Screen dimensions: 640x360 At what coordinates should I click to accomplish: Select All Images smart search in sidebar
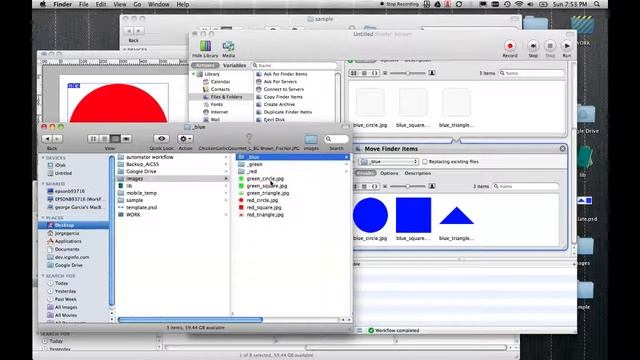[66, 307]
